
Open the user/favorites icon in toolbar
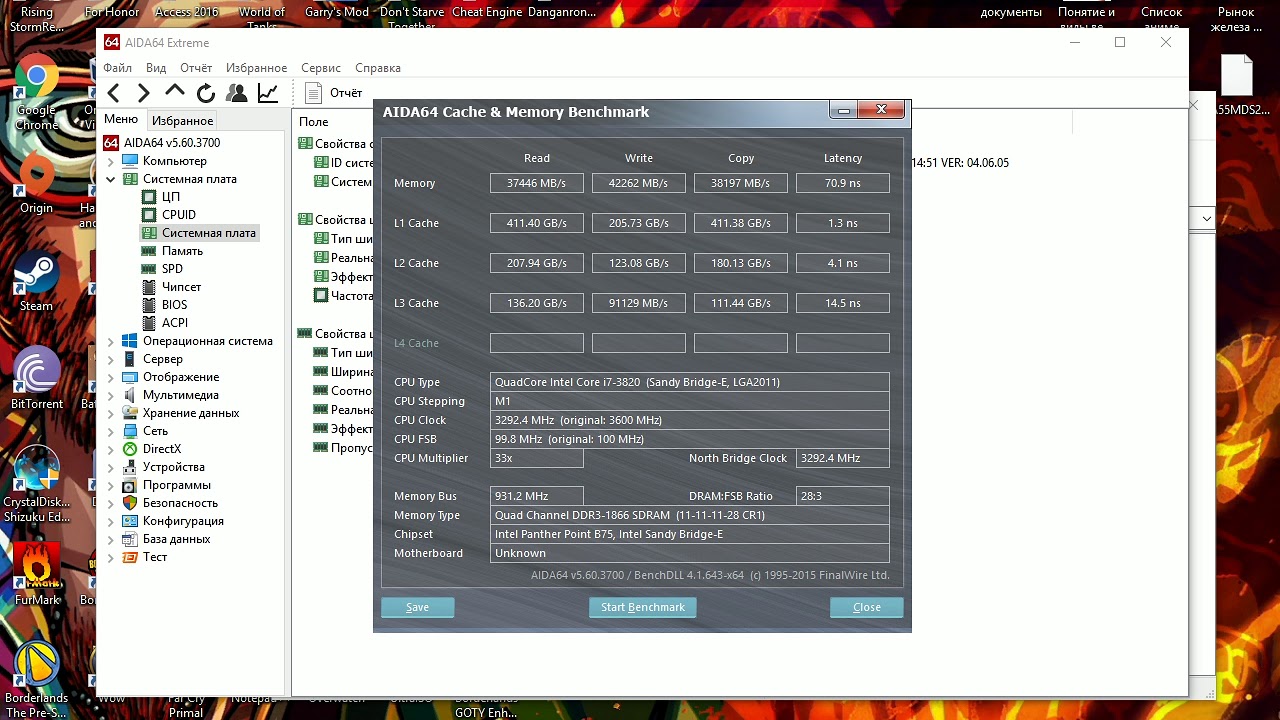coord(237,93)
